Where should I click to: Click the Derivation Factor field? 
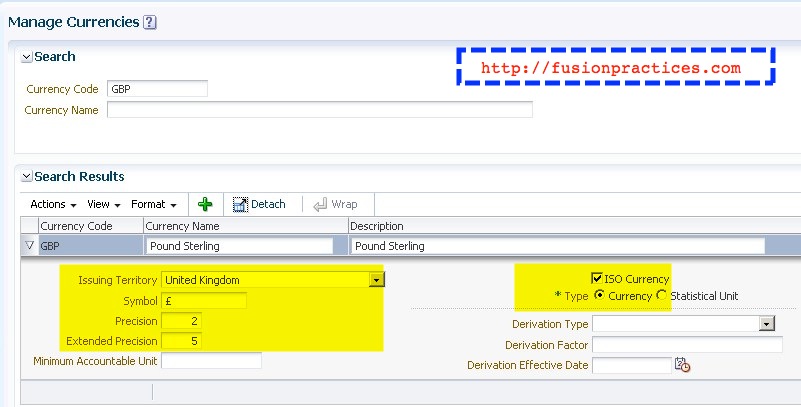(687, 345)
